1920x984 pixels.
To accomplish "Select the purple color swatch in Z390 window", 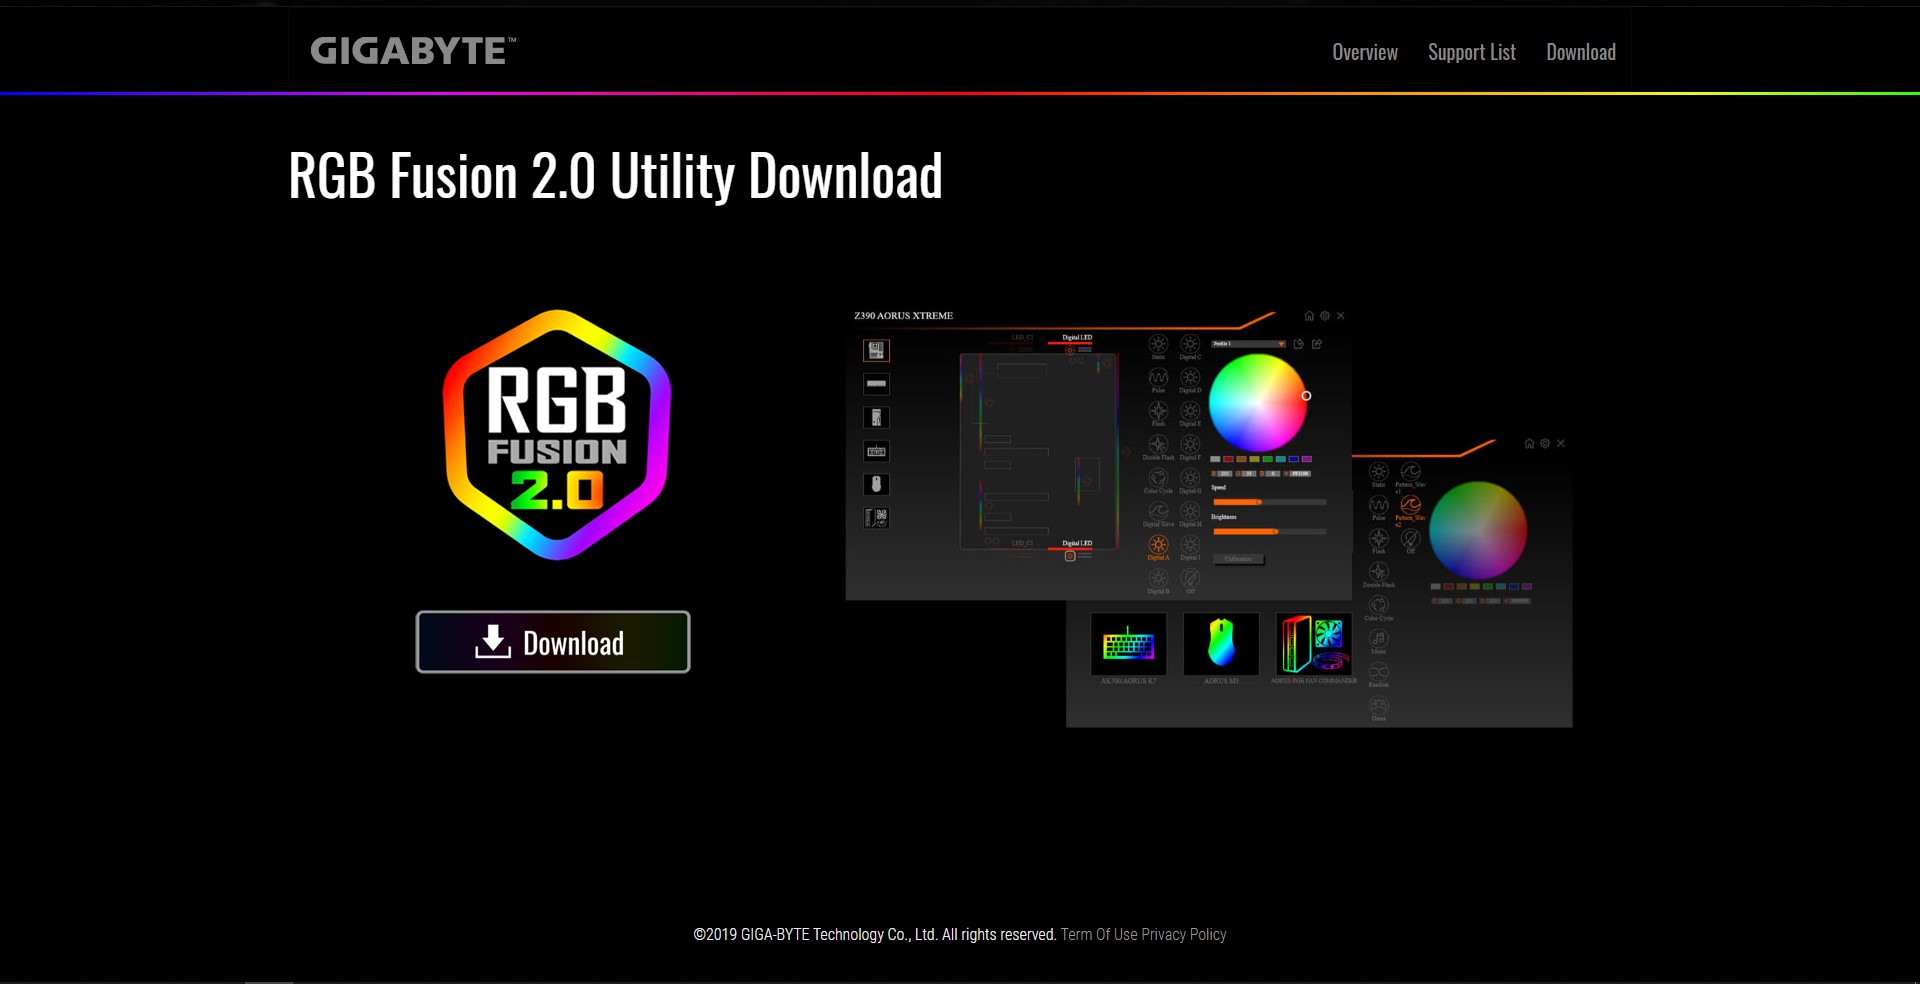I will click(1306, 459).
